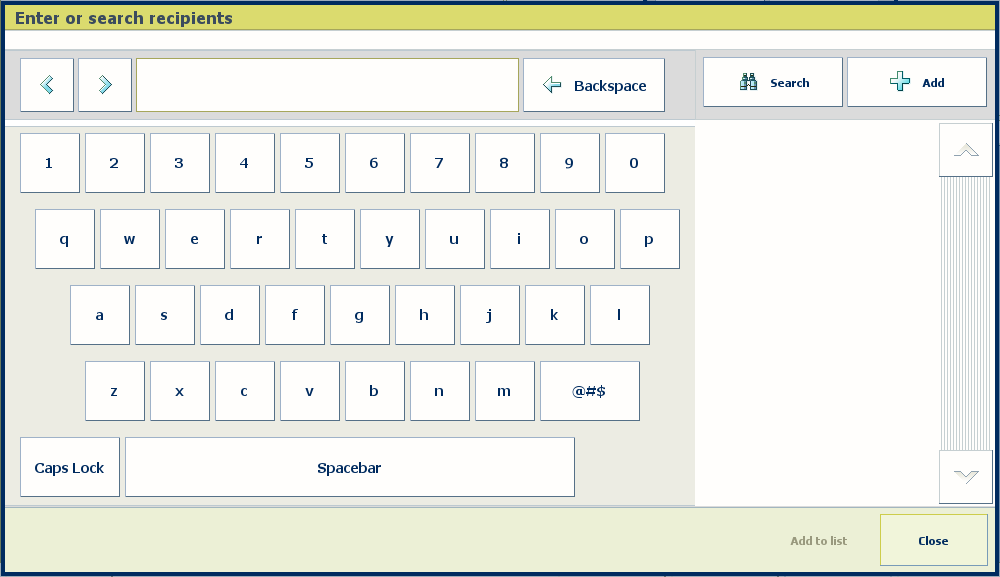Type the letter q key
The width and height of the screenshot is (1000, 577).
coord(65,239)
